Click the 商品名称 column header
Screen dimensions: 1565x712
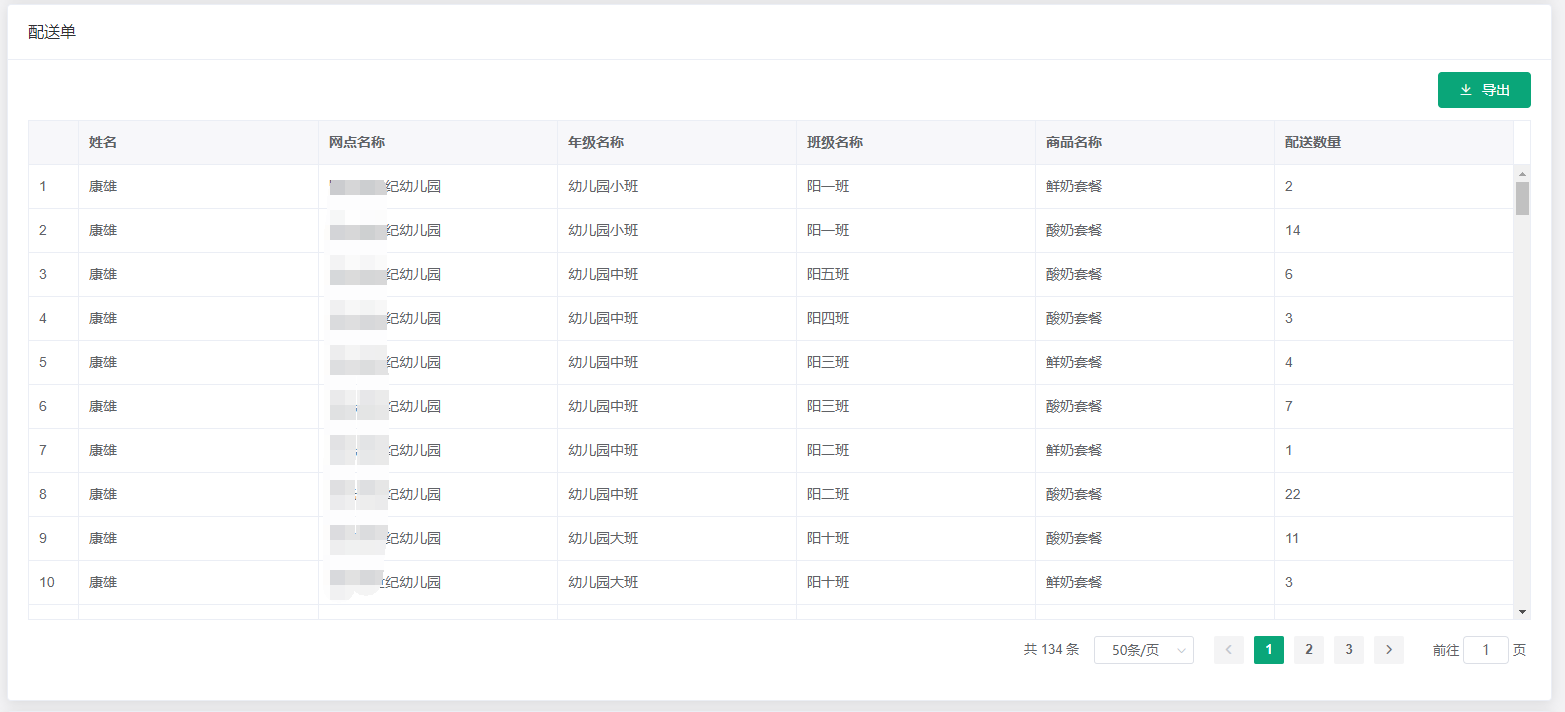(x=1074, y=142)
